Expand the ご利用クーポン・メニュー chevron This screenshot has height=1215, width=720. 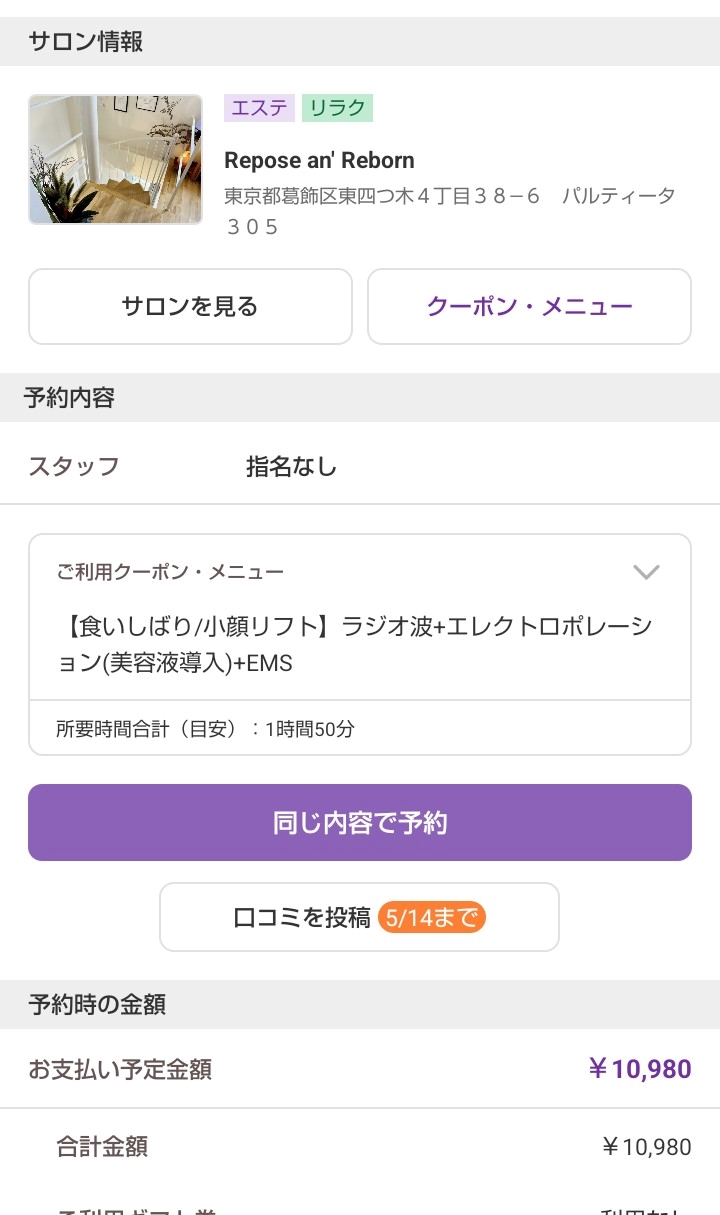646,572
